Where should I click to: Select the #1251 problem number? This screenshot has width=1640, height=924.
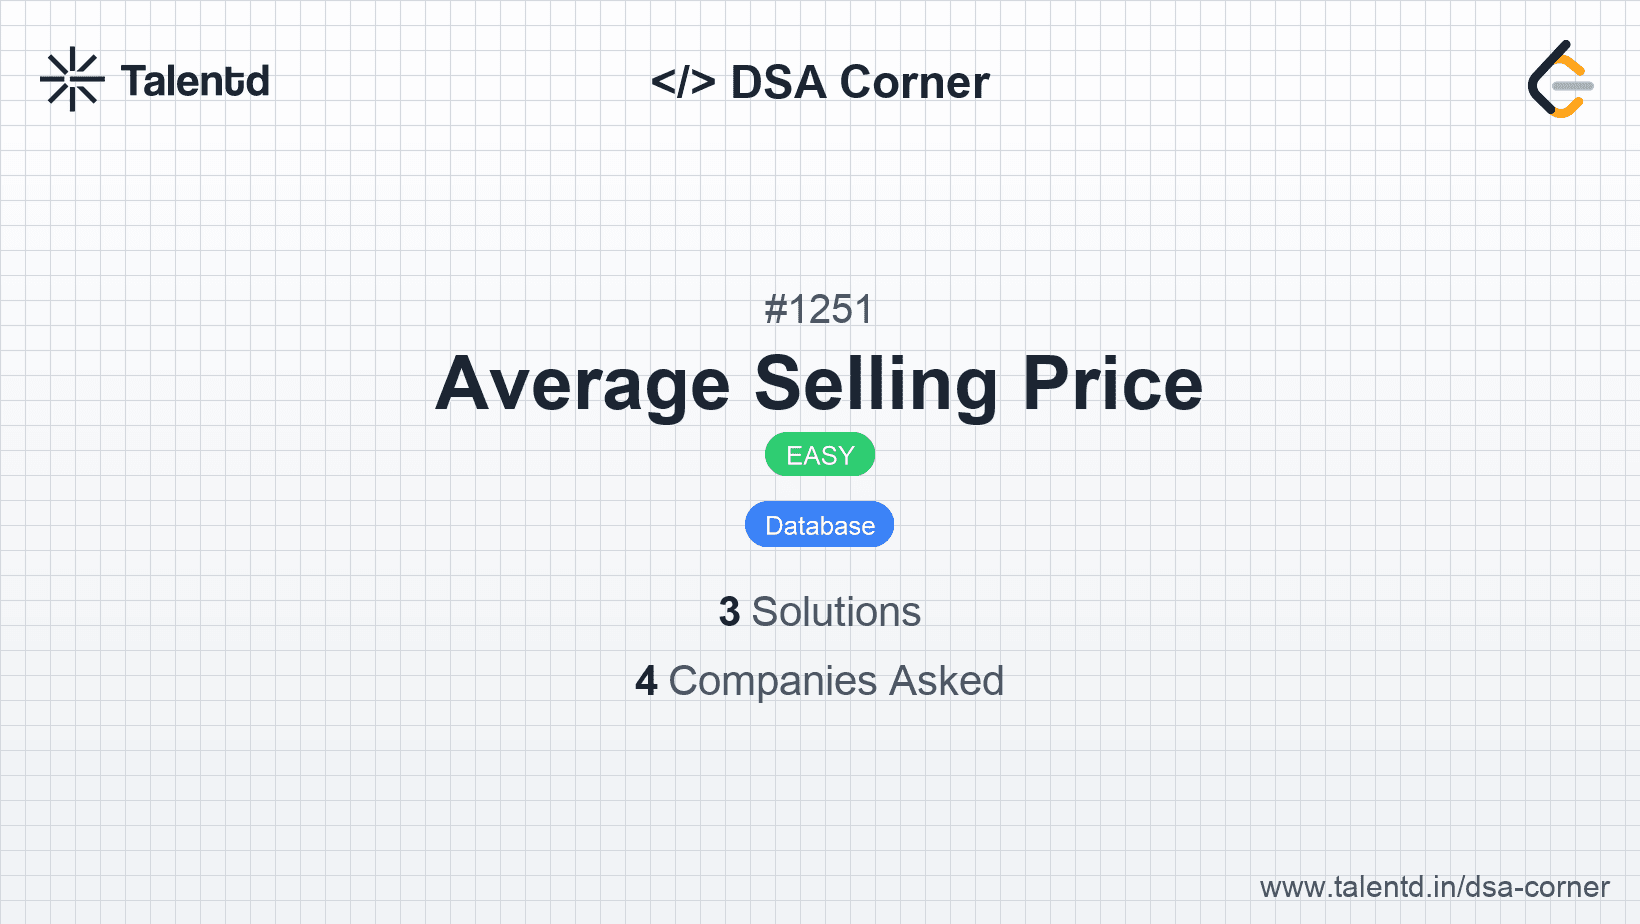pos(819,310)
